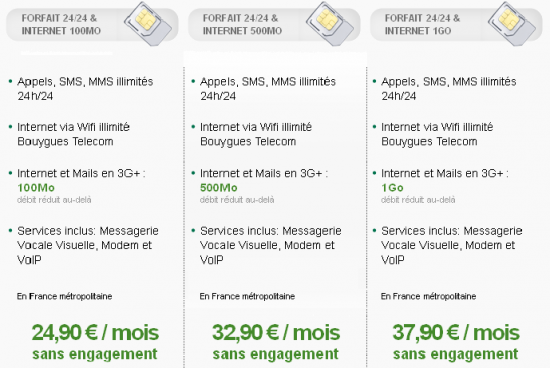Choose the 24,90 € / mois price

point(95,332)
